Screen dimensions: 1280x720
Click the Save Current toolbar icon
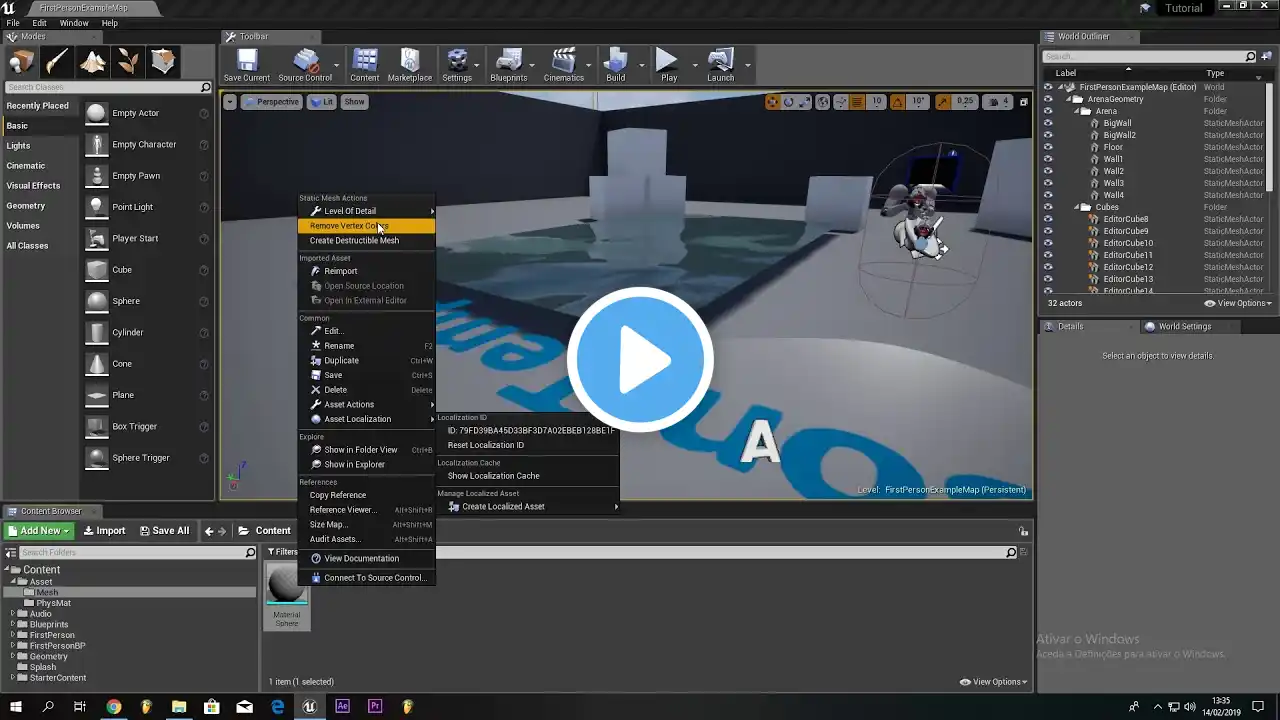click(246, 65)
